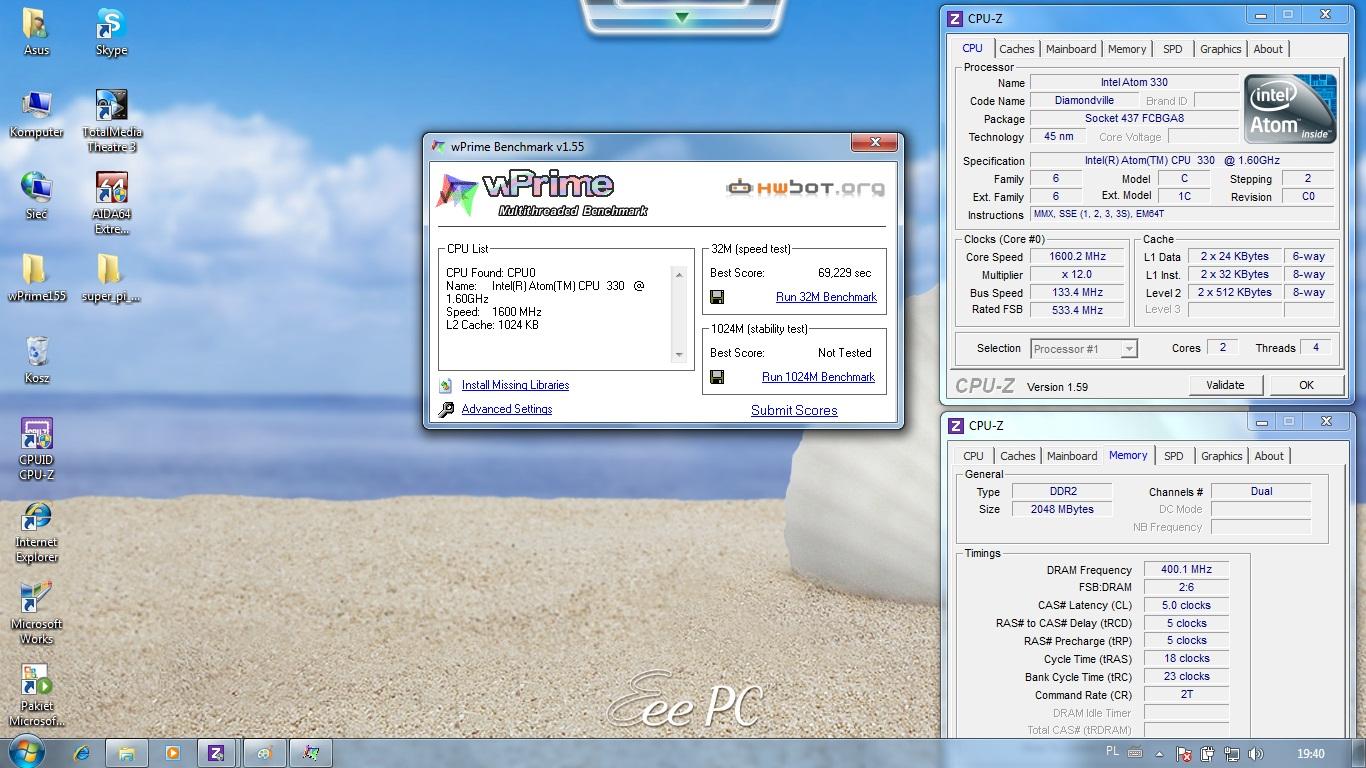This screenshot has height=768, width=1366.
Task: Click the icon beside Install Missing Libraries
Action: pyautogui.click(x=446, y=385)
